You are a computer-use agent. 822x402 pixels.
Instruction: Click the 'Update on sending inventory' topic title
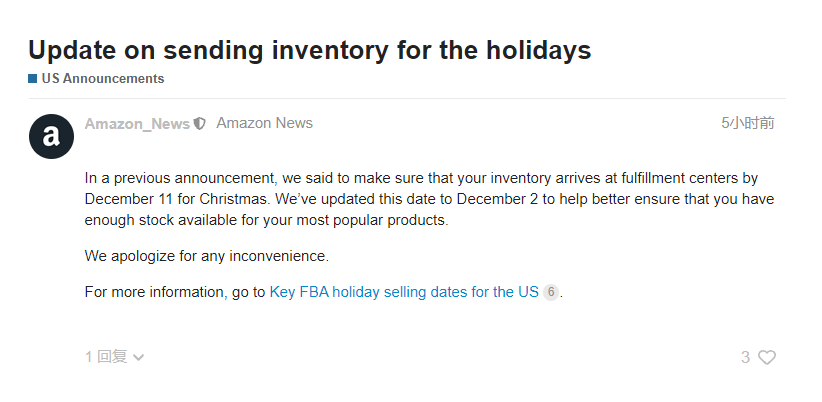click(x=309, y=50)
